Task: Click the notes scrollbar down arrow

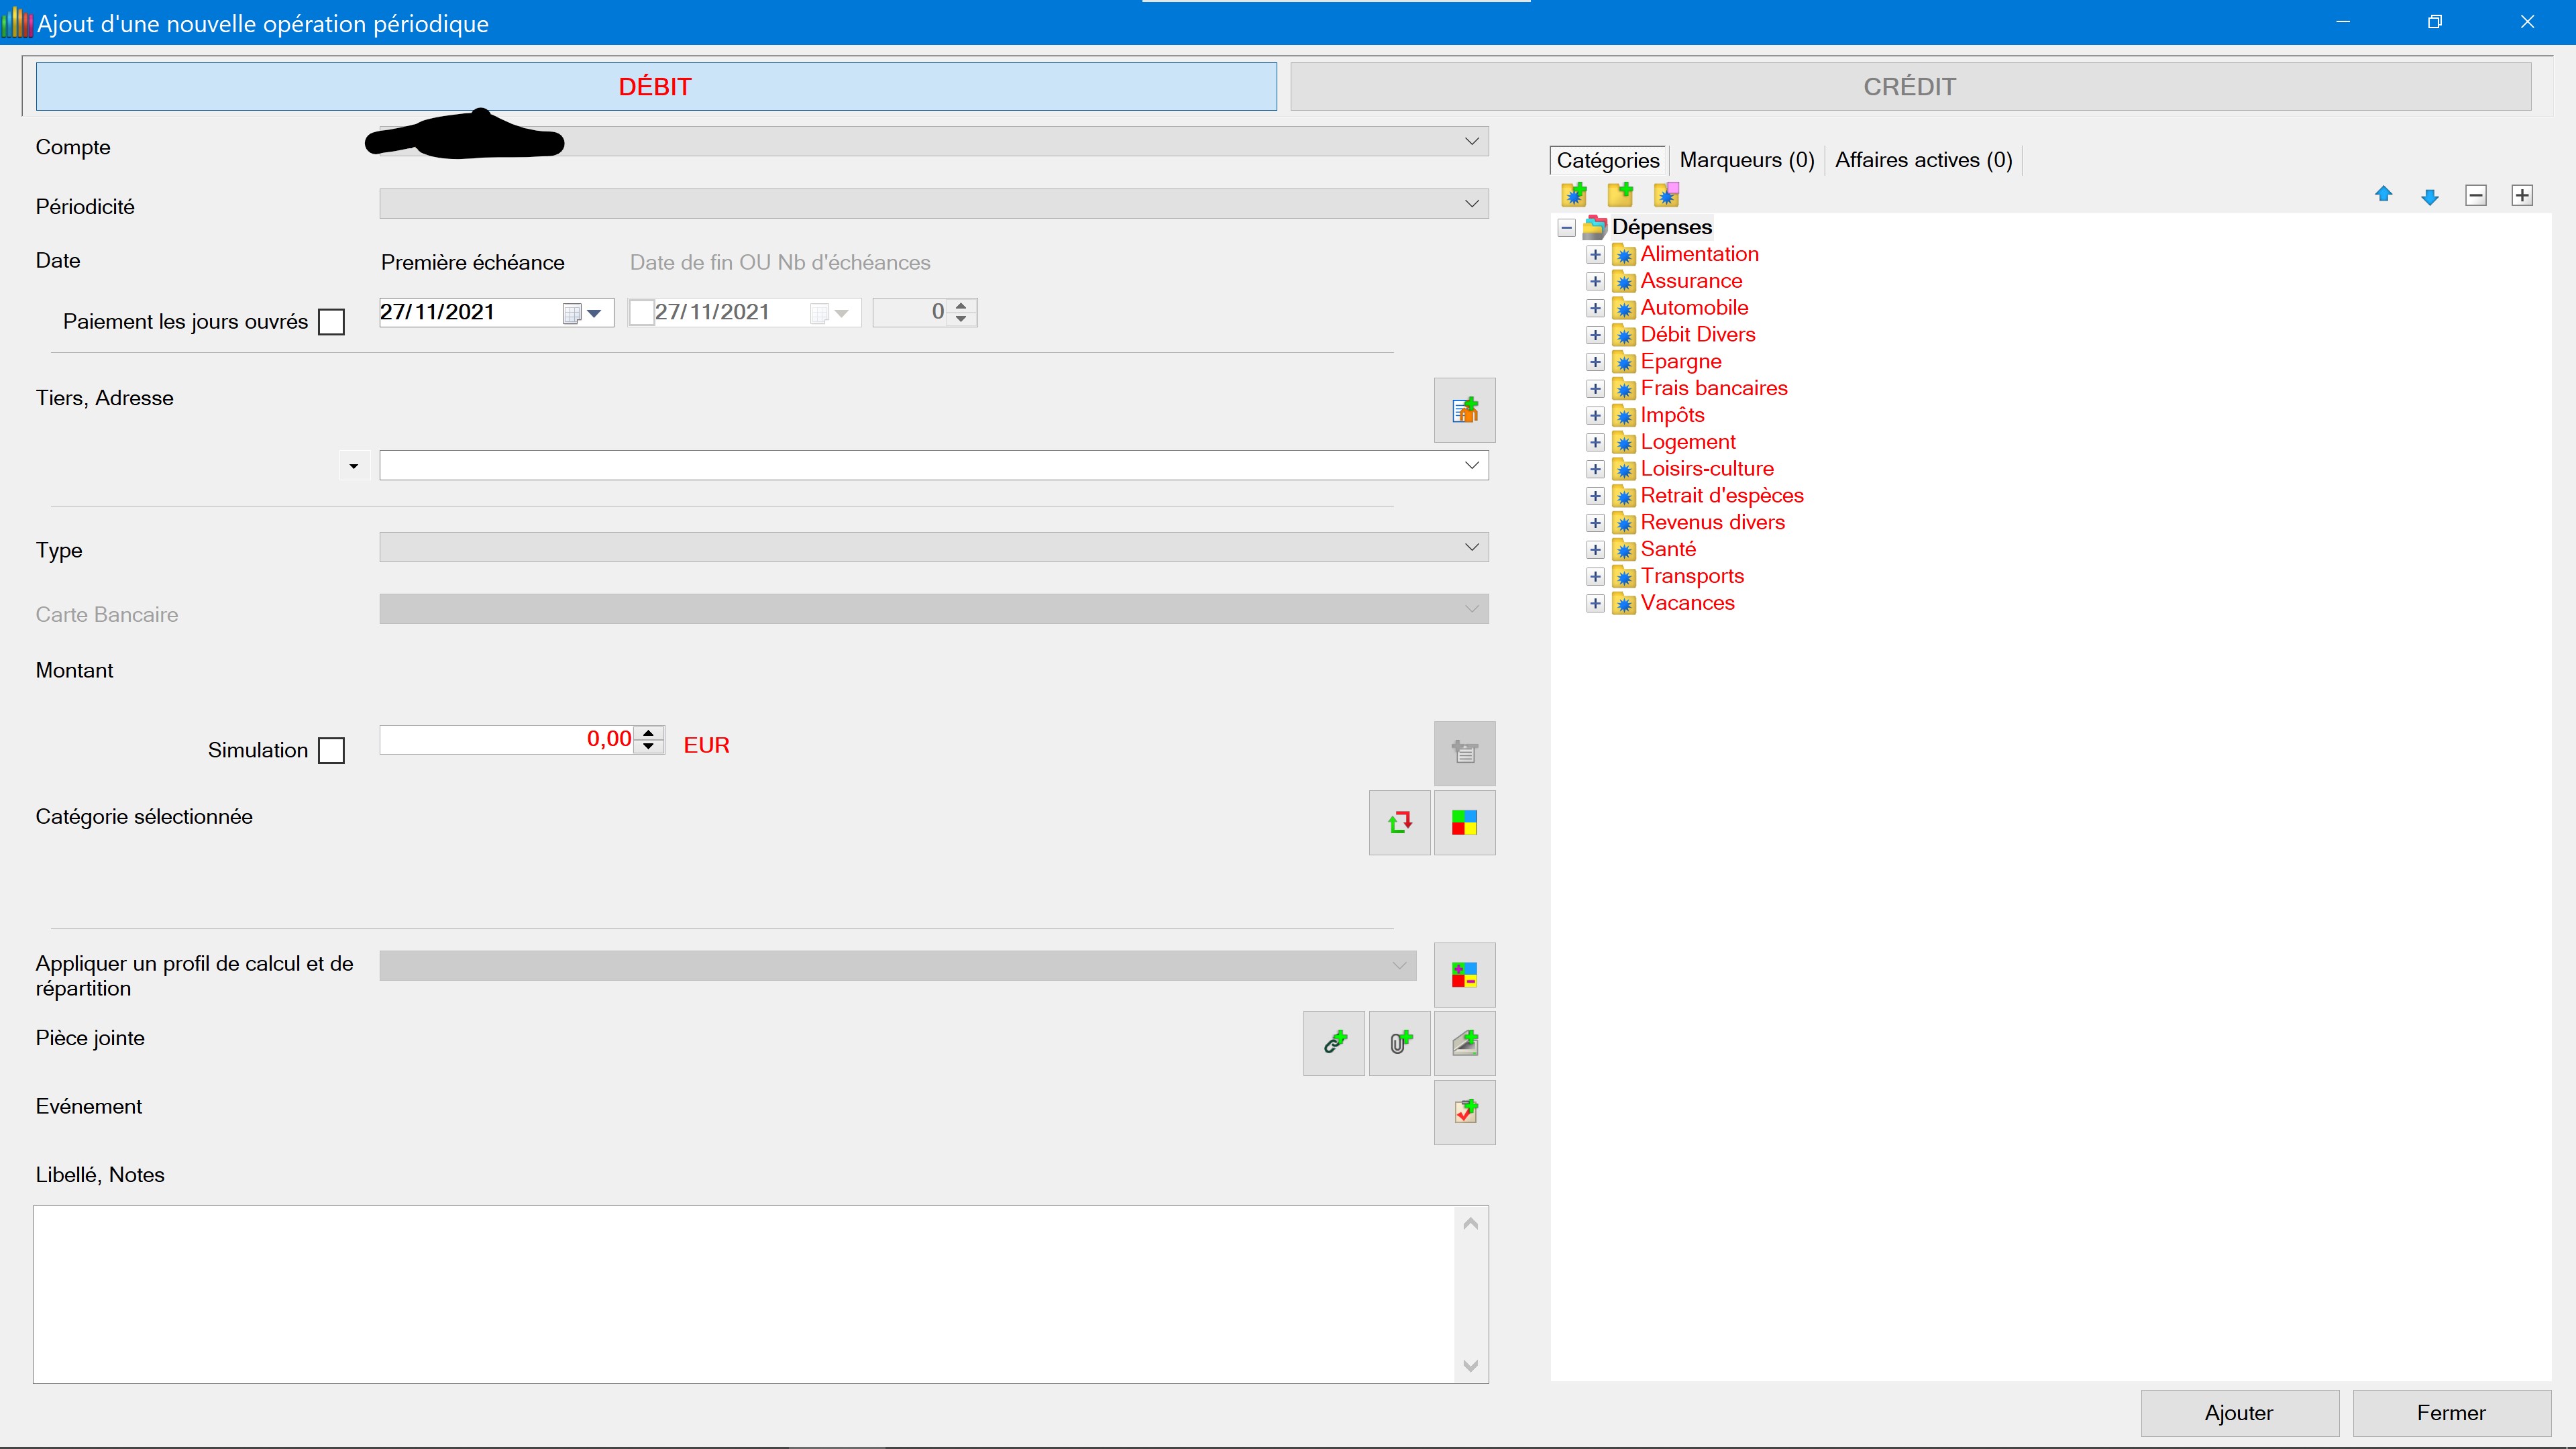Action: pyautogui.click(x=1471, y=1366)
